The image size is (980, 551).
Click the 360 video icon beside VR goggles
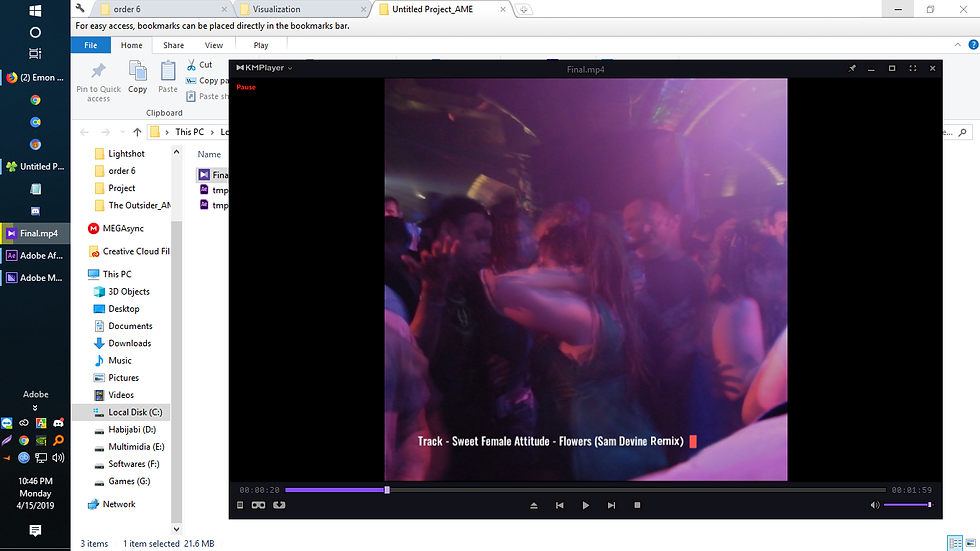[279, 505]
